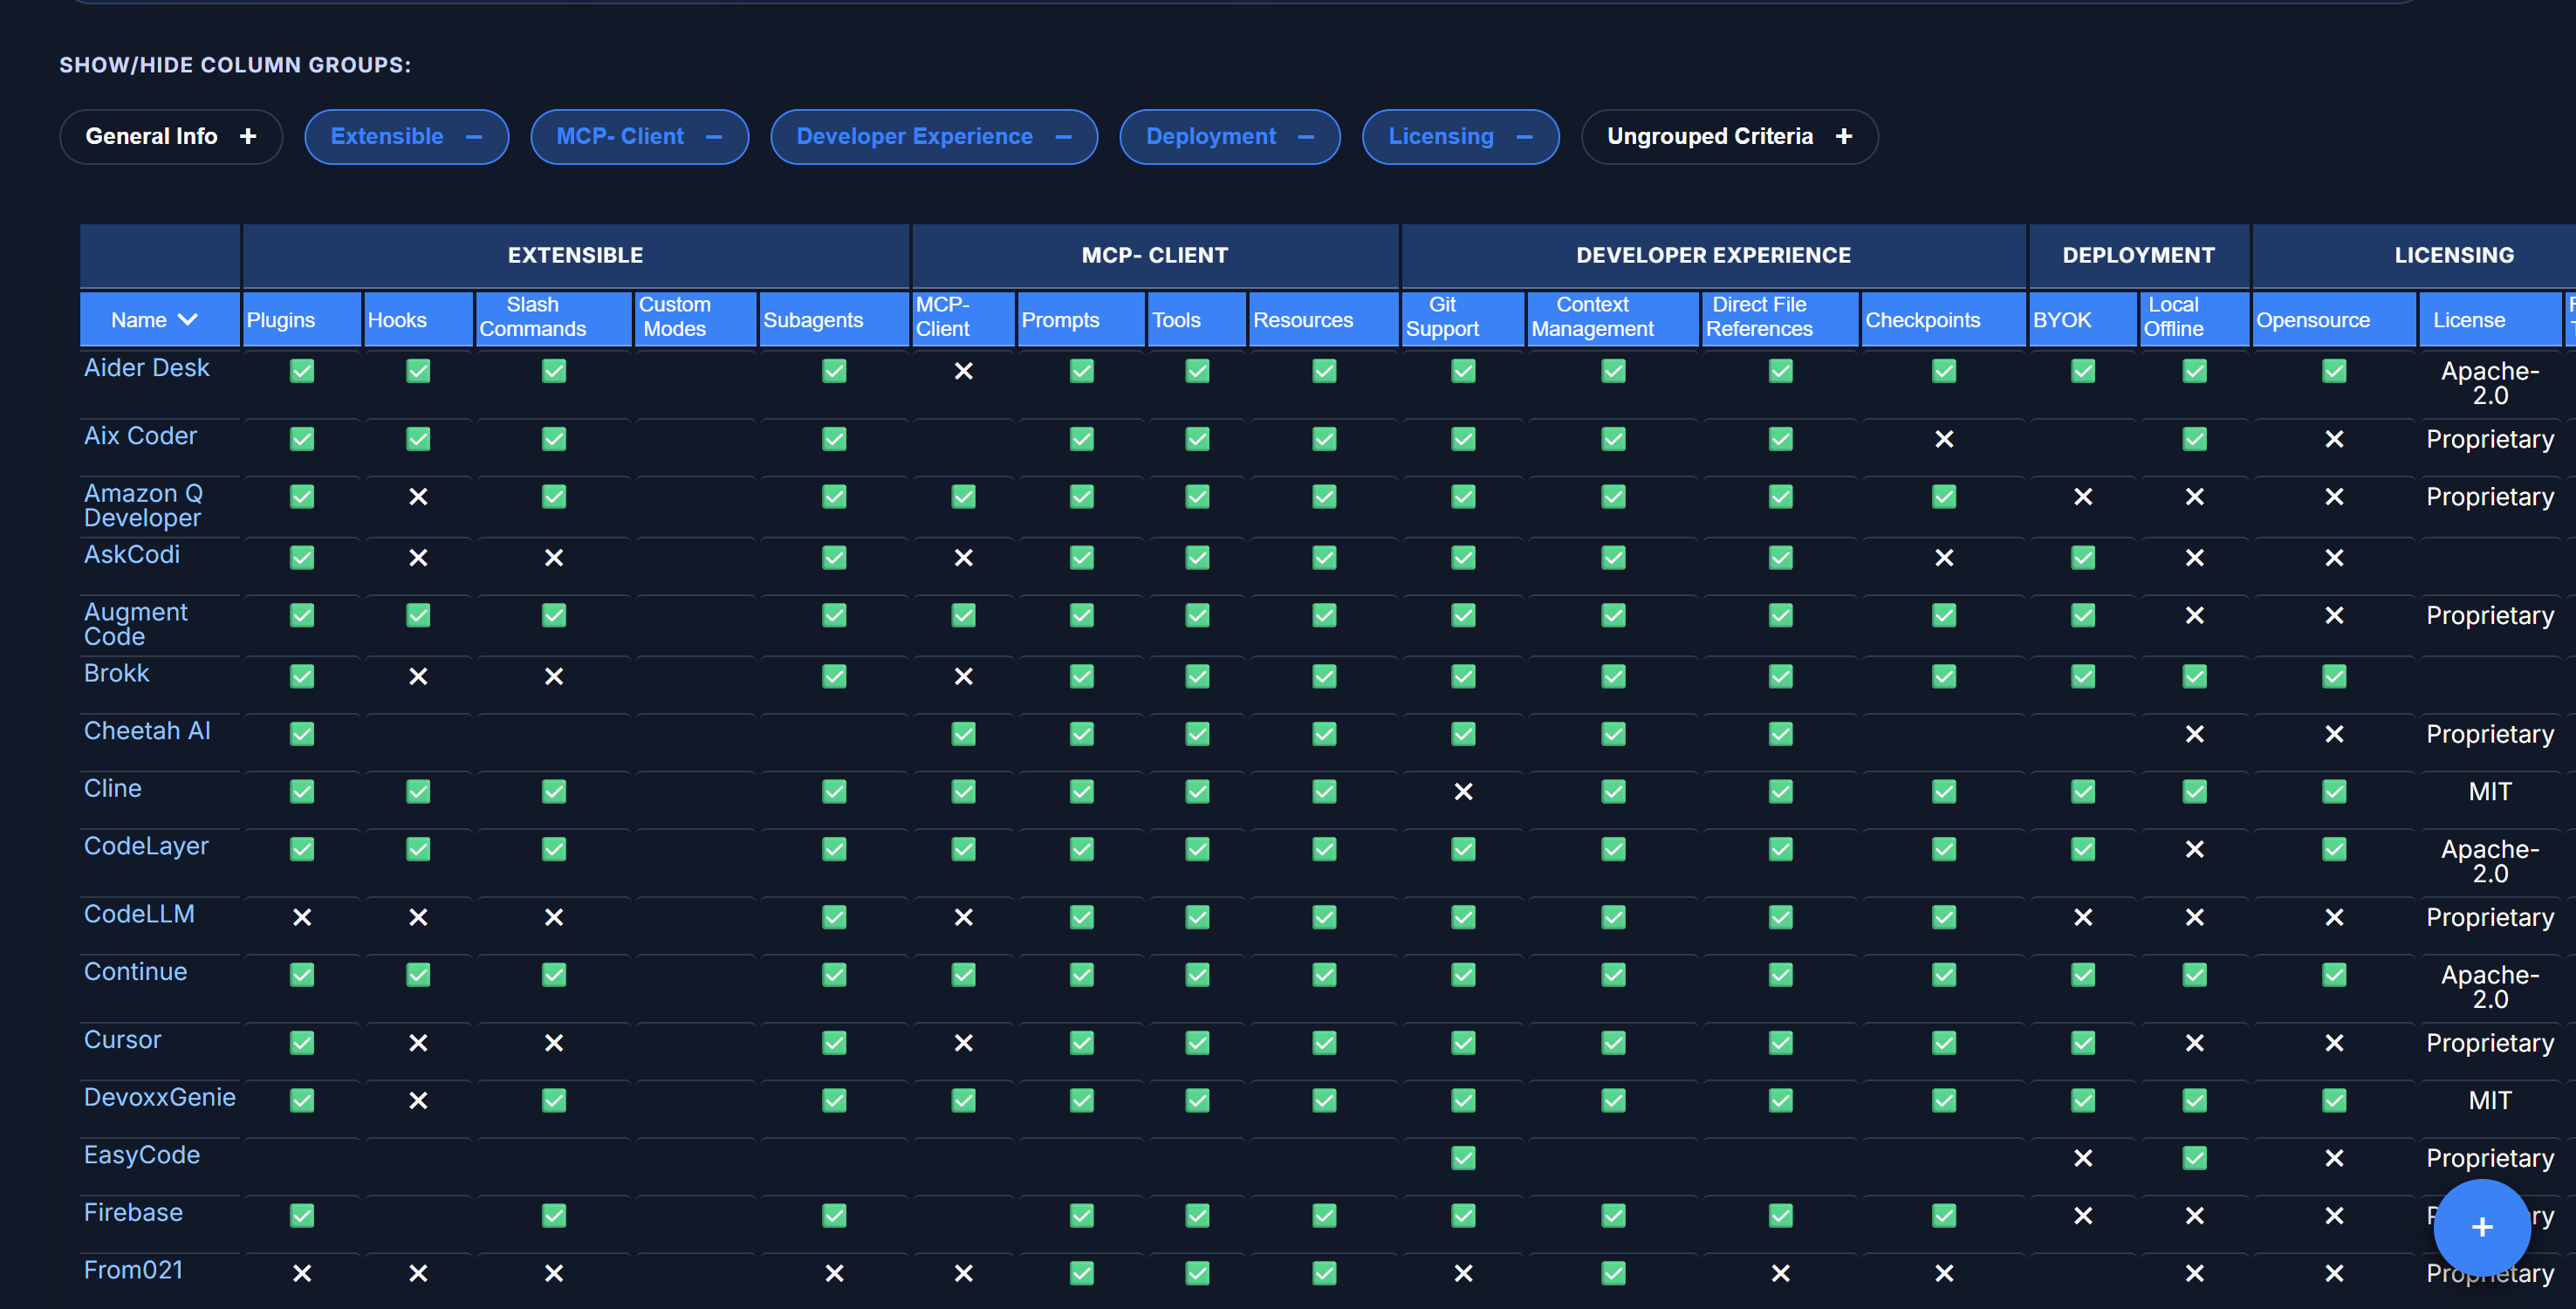Screen dimensions: 2576x1309
Task: Select the Licensing group tab
Action: (x=1460, y=136)
